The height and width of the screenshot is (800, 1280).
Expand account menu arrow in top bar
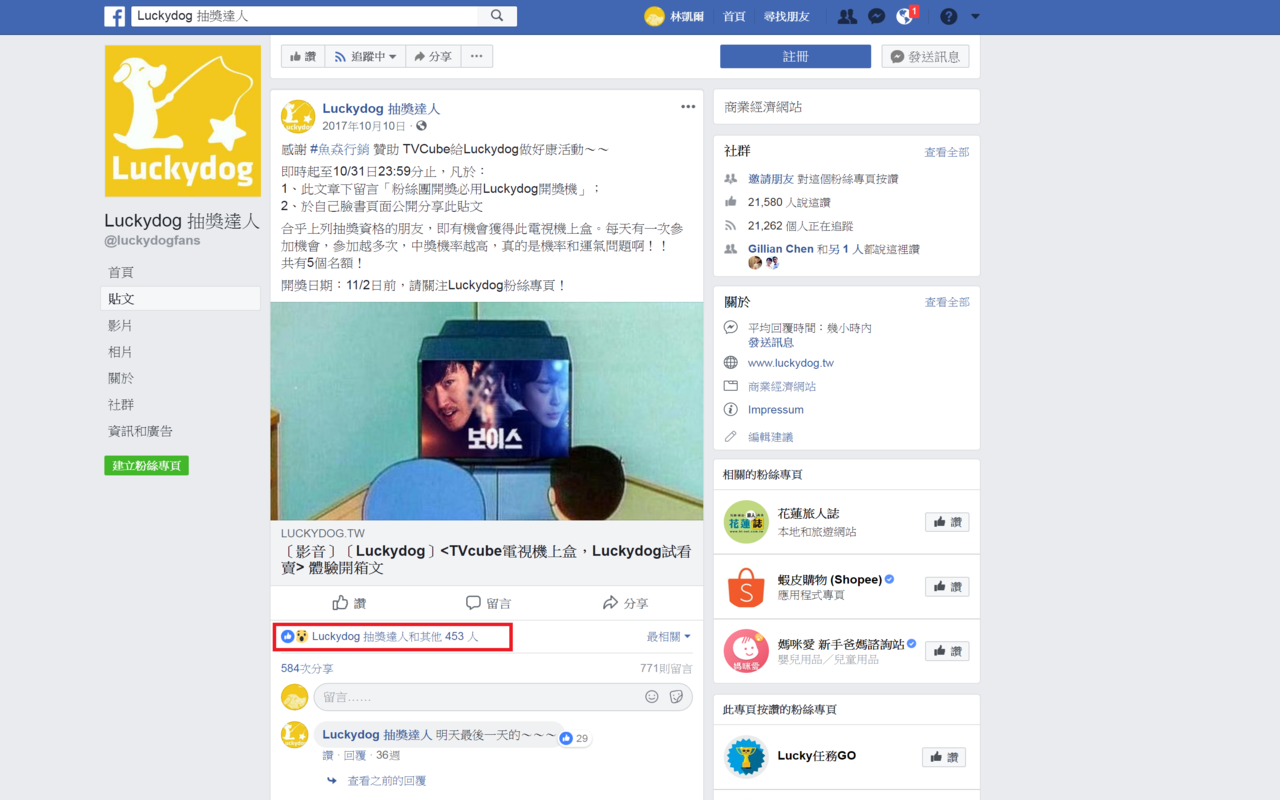(x=975, y=16)
